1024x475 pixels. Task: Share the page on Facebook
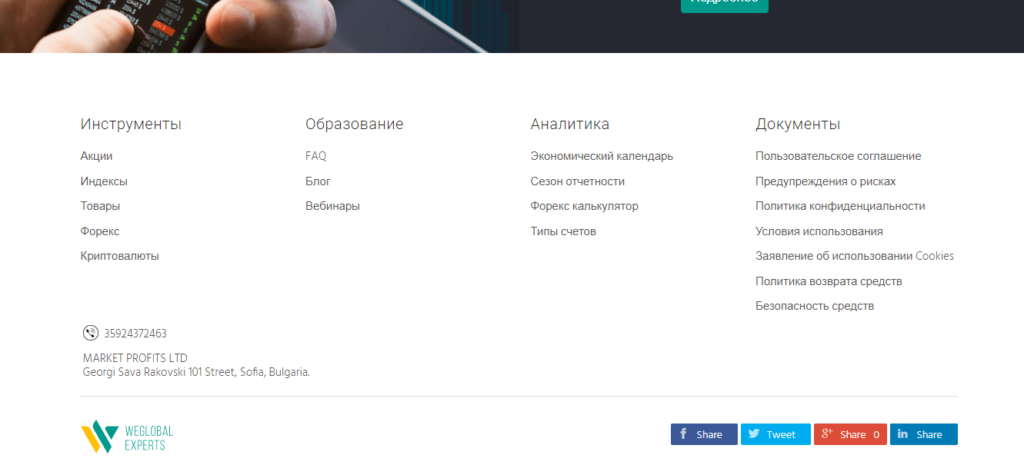(x=703, y=434)
